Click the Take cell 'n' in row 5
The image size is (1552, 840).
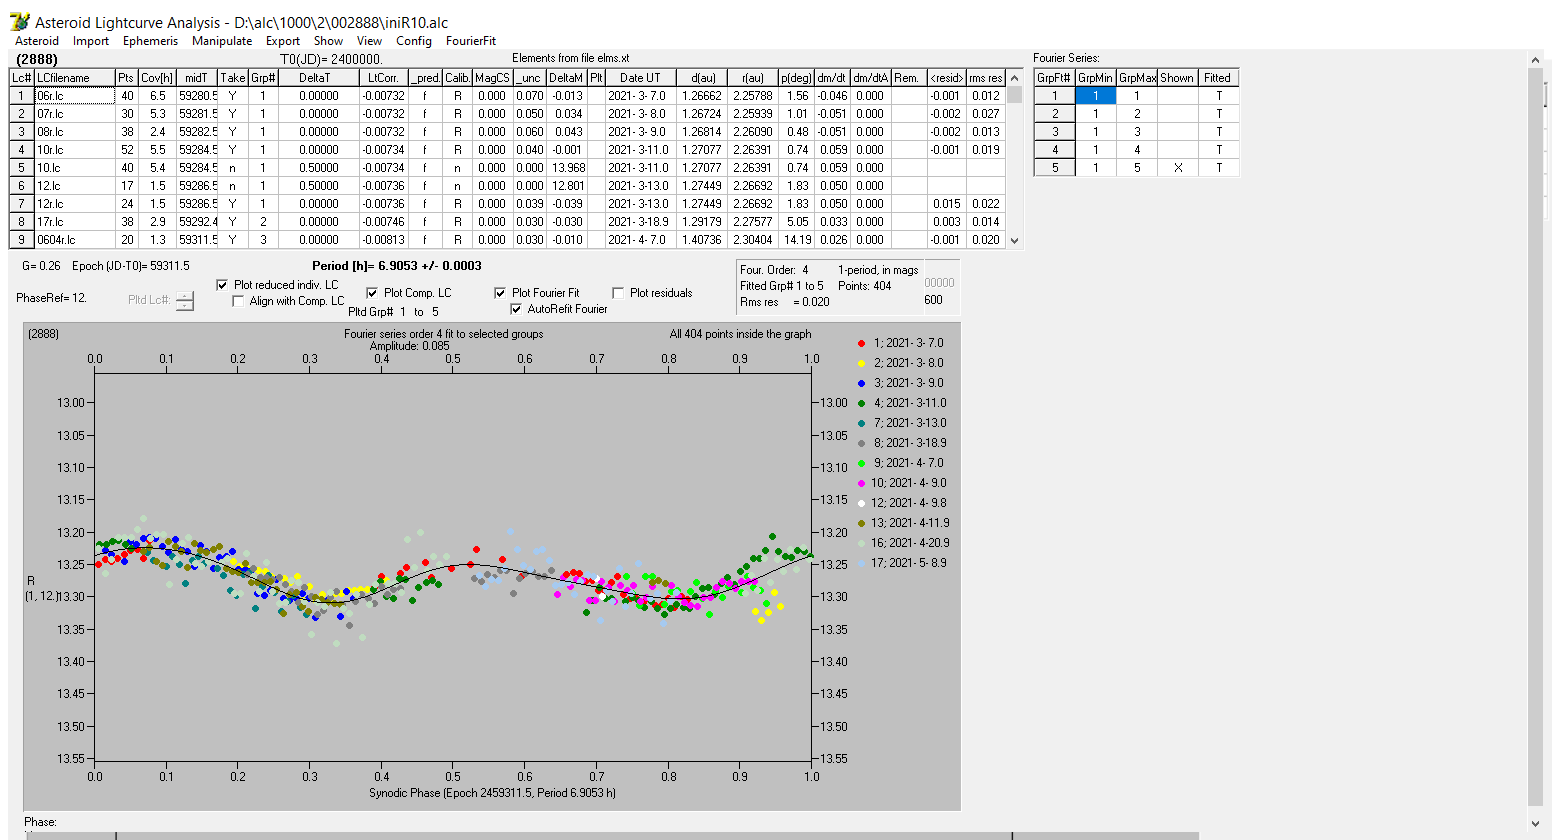(x=233, y=168)
